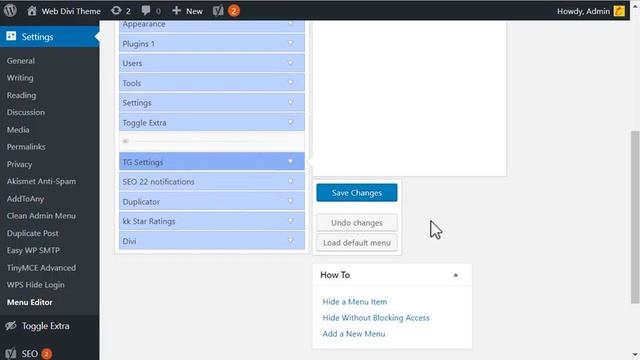Open Add a New Menu link
640x360 pixels.
[354, 333]
